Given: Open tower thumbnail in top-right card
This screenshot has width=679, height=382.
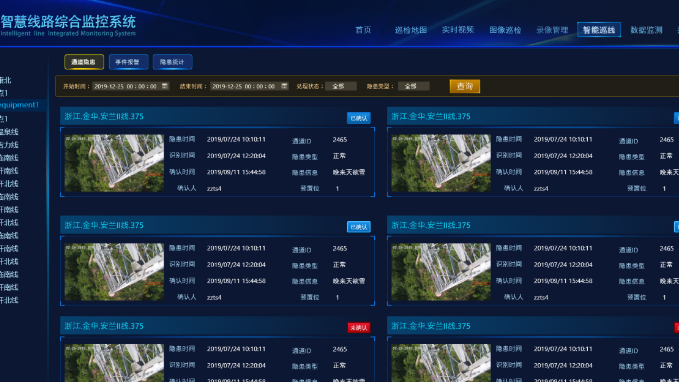Looking at the screenshot, I should (441, 163).
